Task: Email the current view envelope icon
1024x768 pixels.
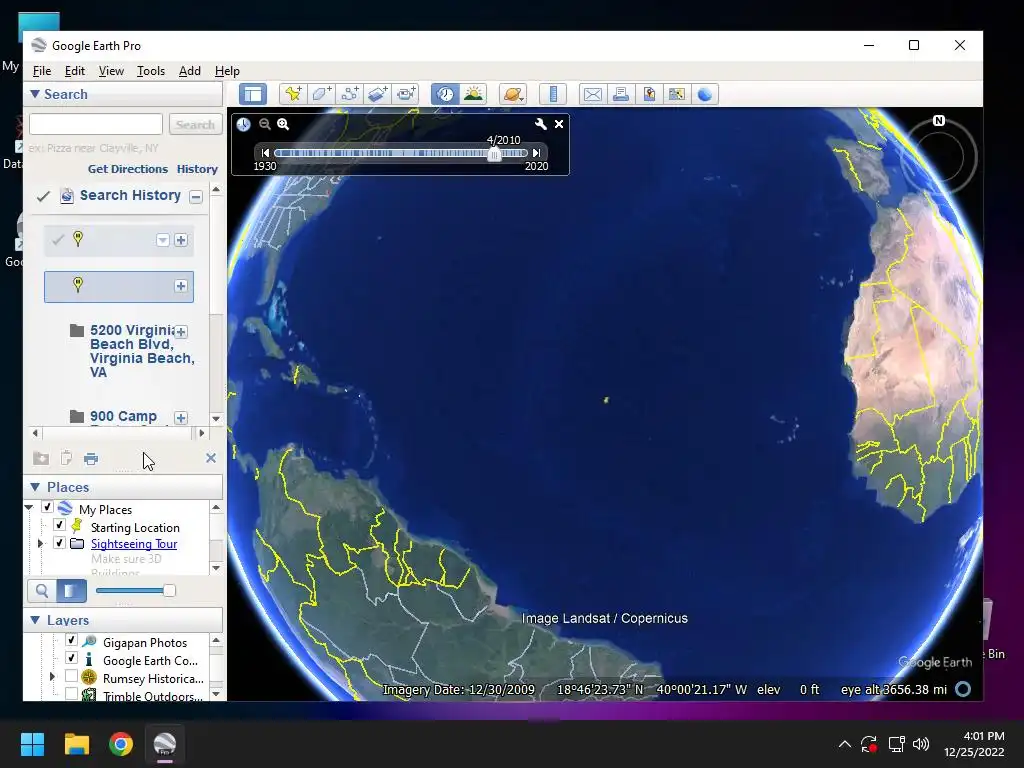Action: click(x=592, y=94)
